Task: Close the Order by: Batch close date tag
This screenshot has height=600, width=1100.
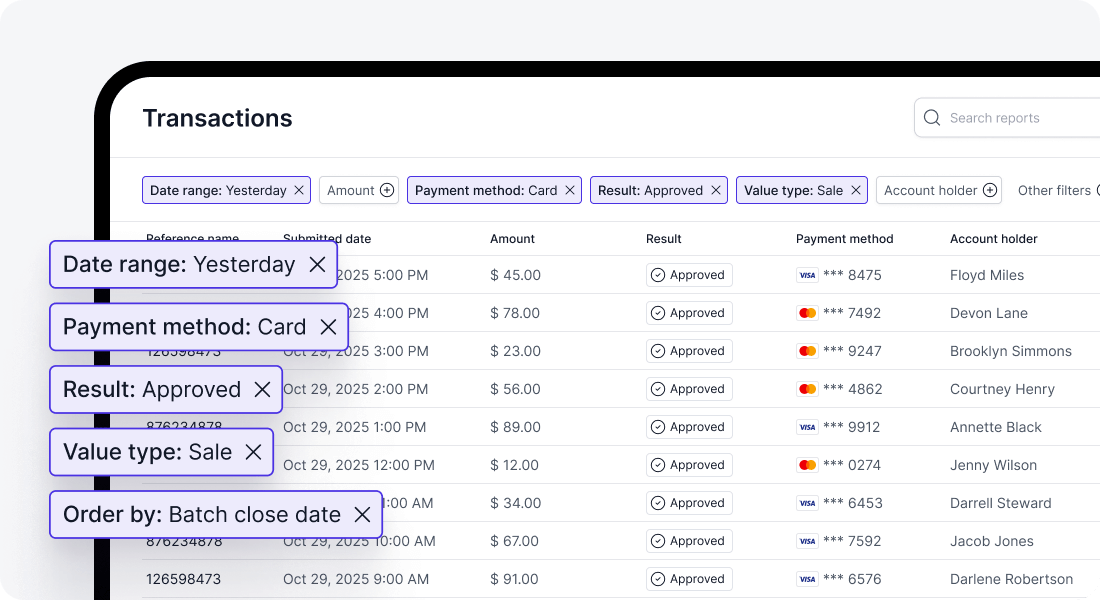Action: 362,514
